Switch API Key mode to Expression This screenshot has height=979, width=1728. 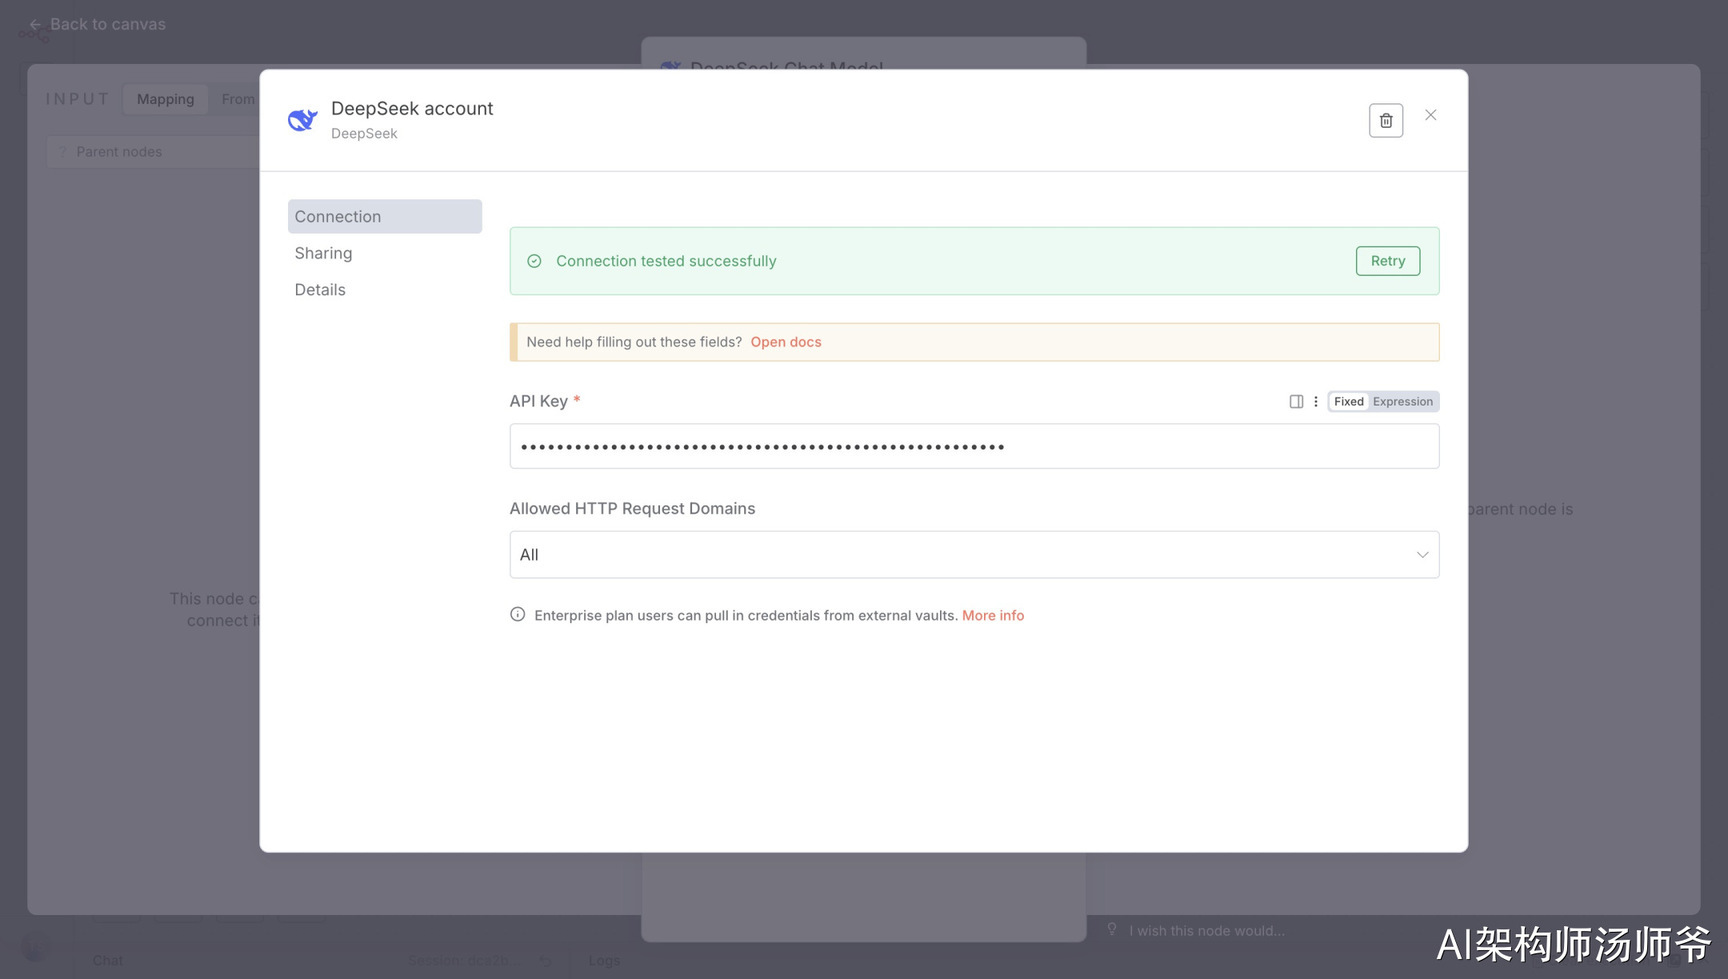coord(1402,401)
